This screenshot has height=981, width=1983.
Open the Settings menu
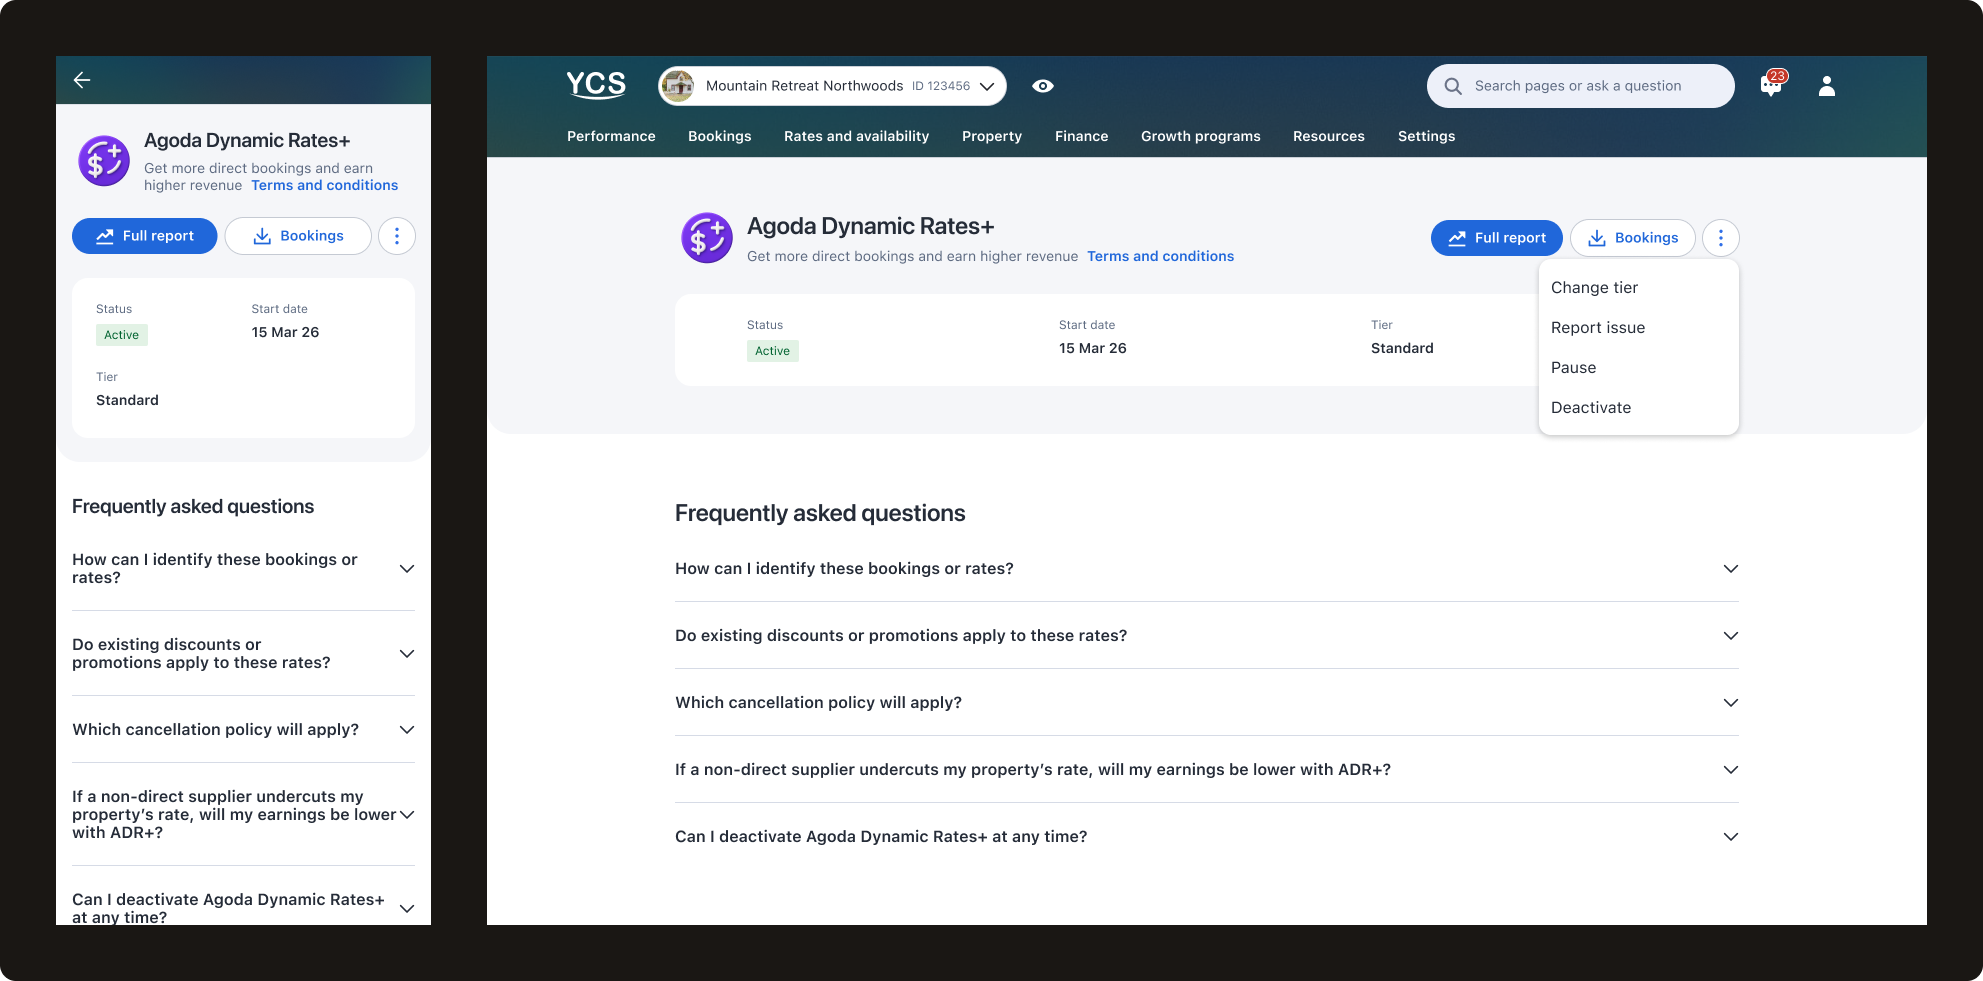(1427, 136)
